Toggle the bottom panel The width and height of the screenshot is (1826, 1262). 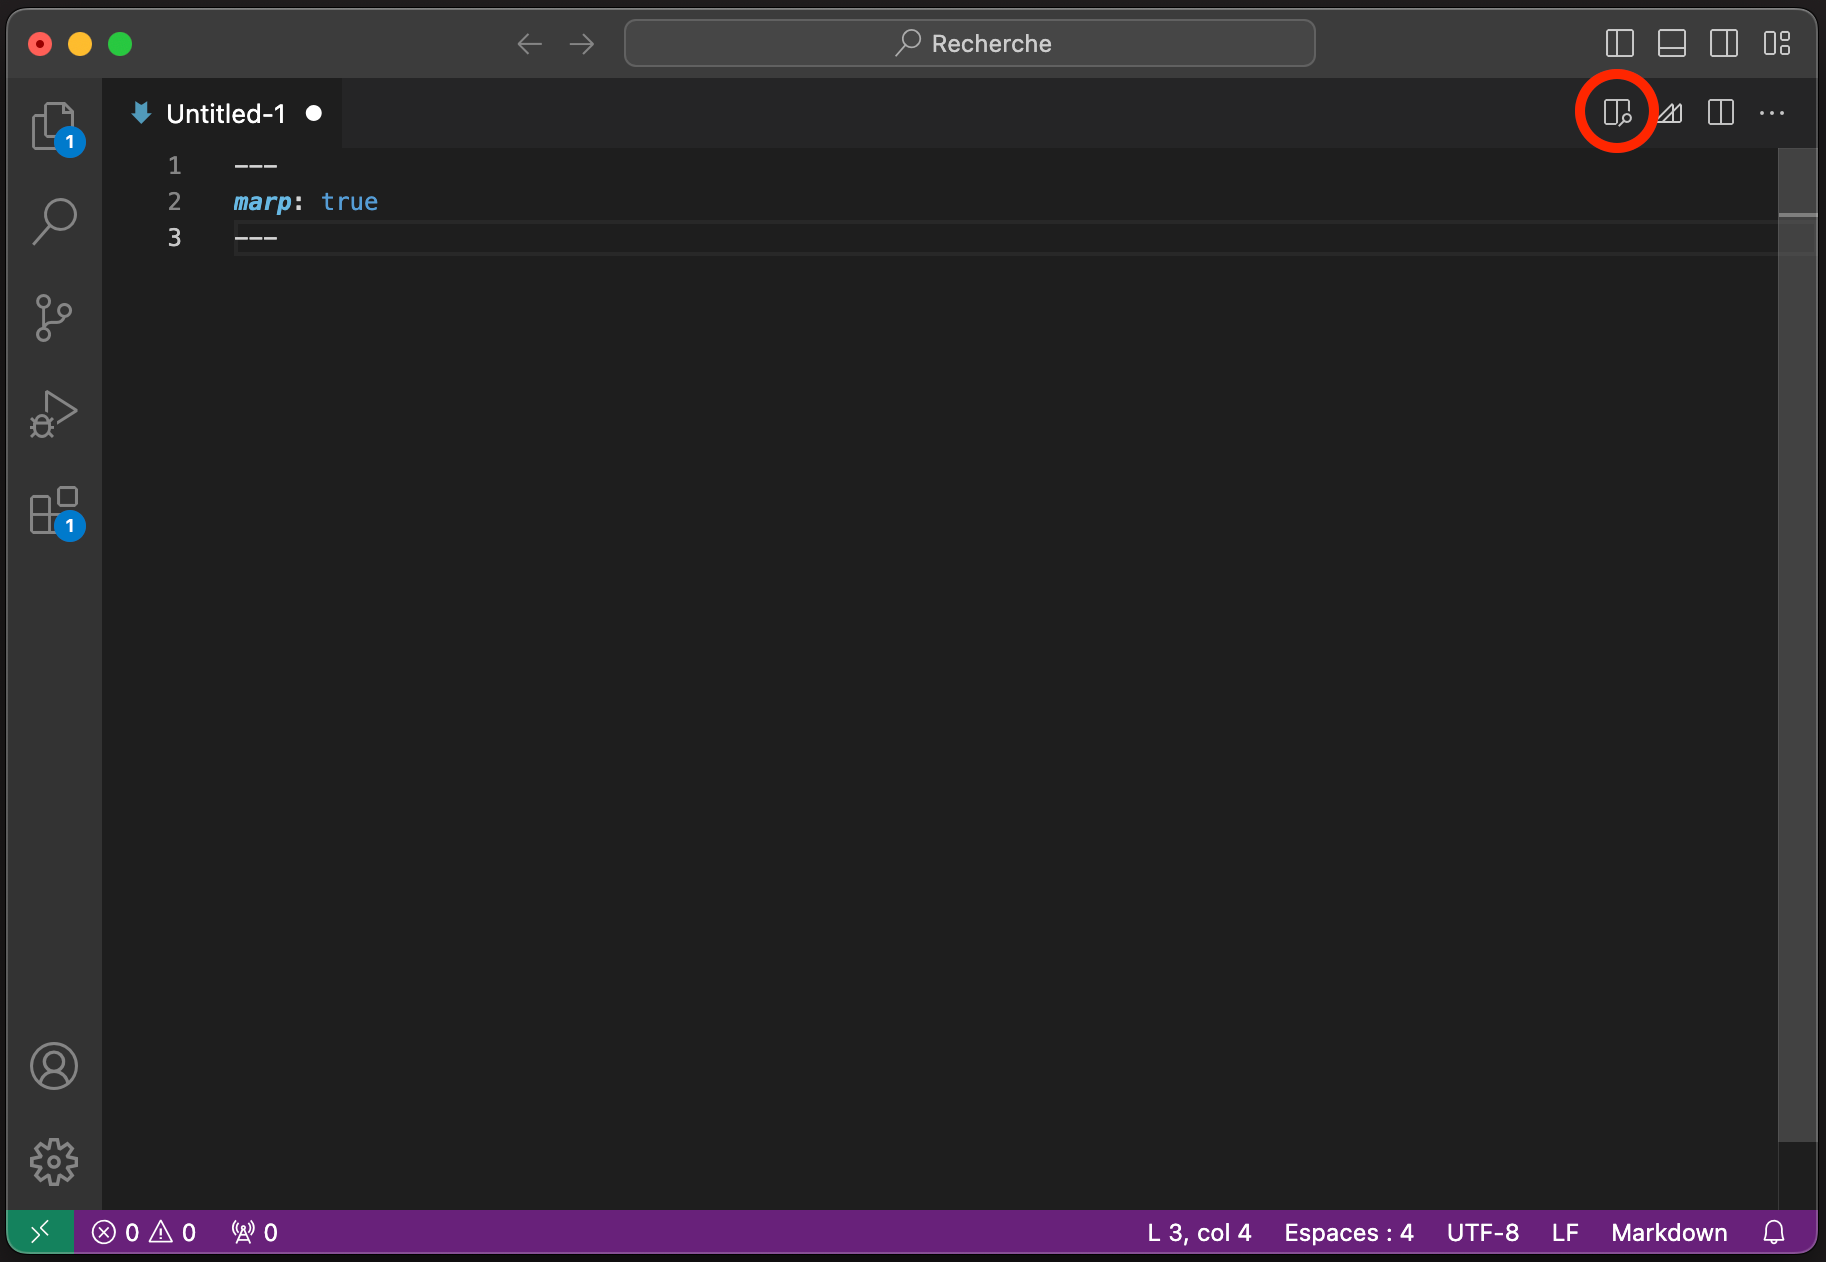[1672, 43]
